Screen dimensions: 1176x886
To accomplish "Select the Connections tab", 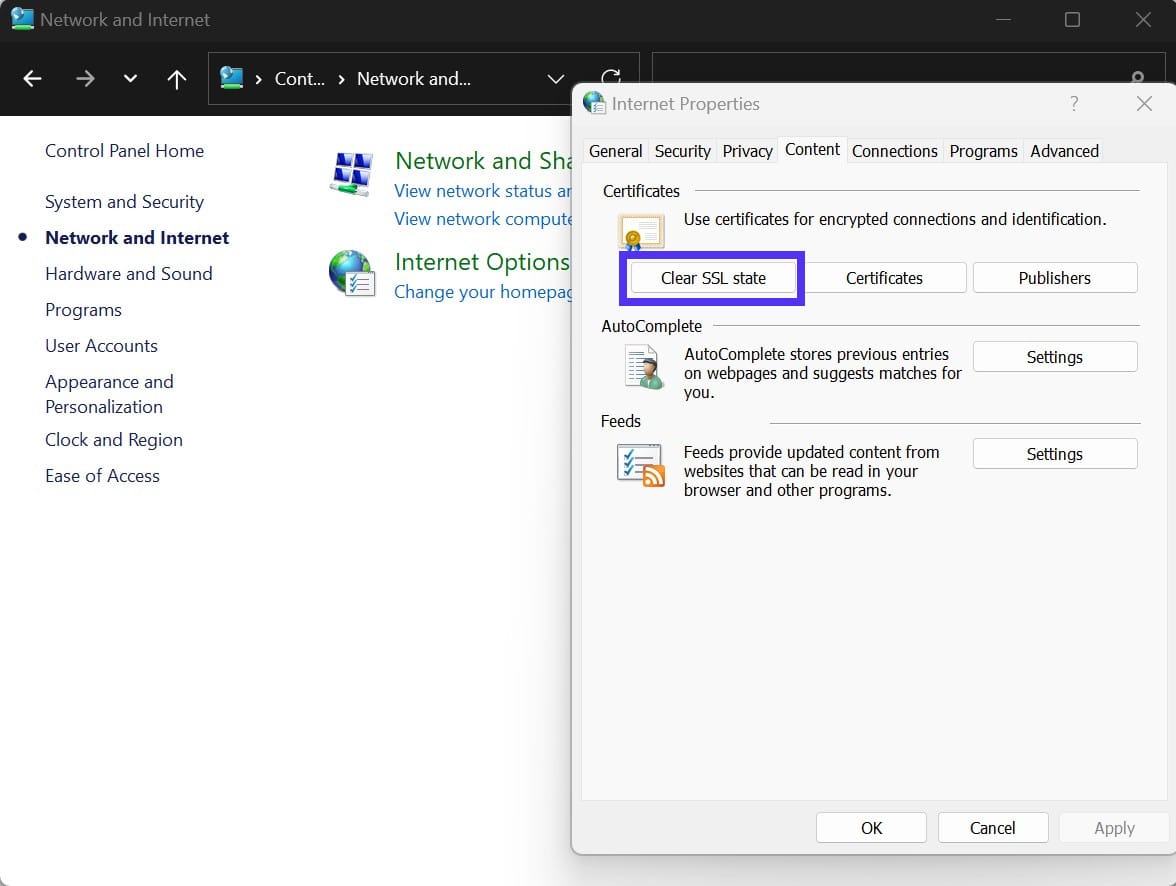I will pos(894,151).
